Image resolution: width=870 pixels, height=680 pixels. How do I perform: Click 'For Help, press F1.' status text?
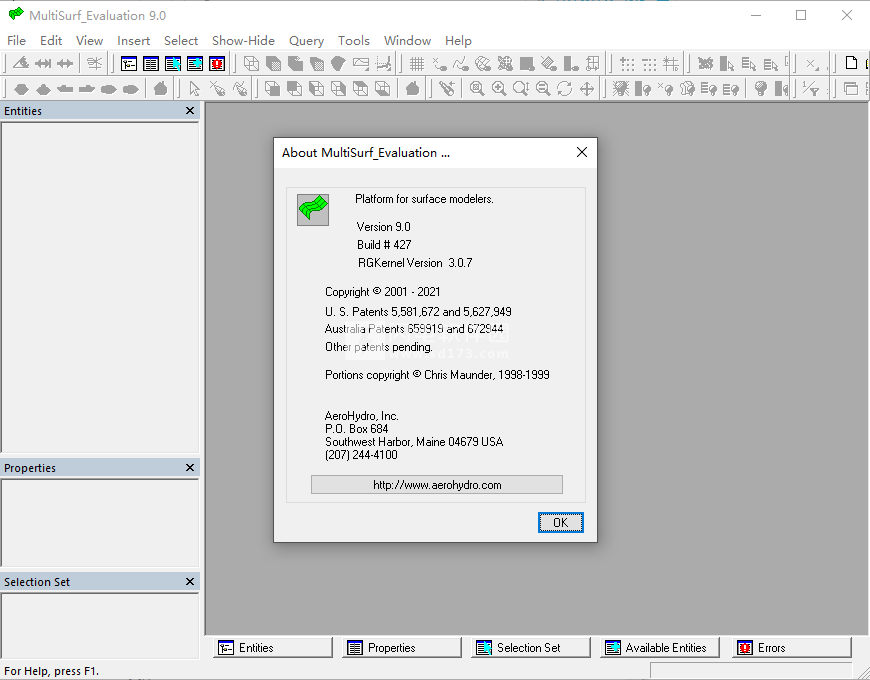pyautogui.click(x=52, y=671)
